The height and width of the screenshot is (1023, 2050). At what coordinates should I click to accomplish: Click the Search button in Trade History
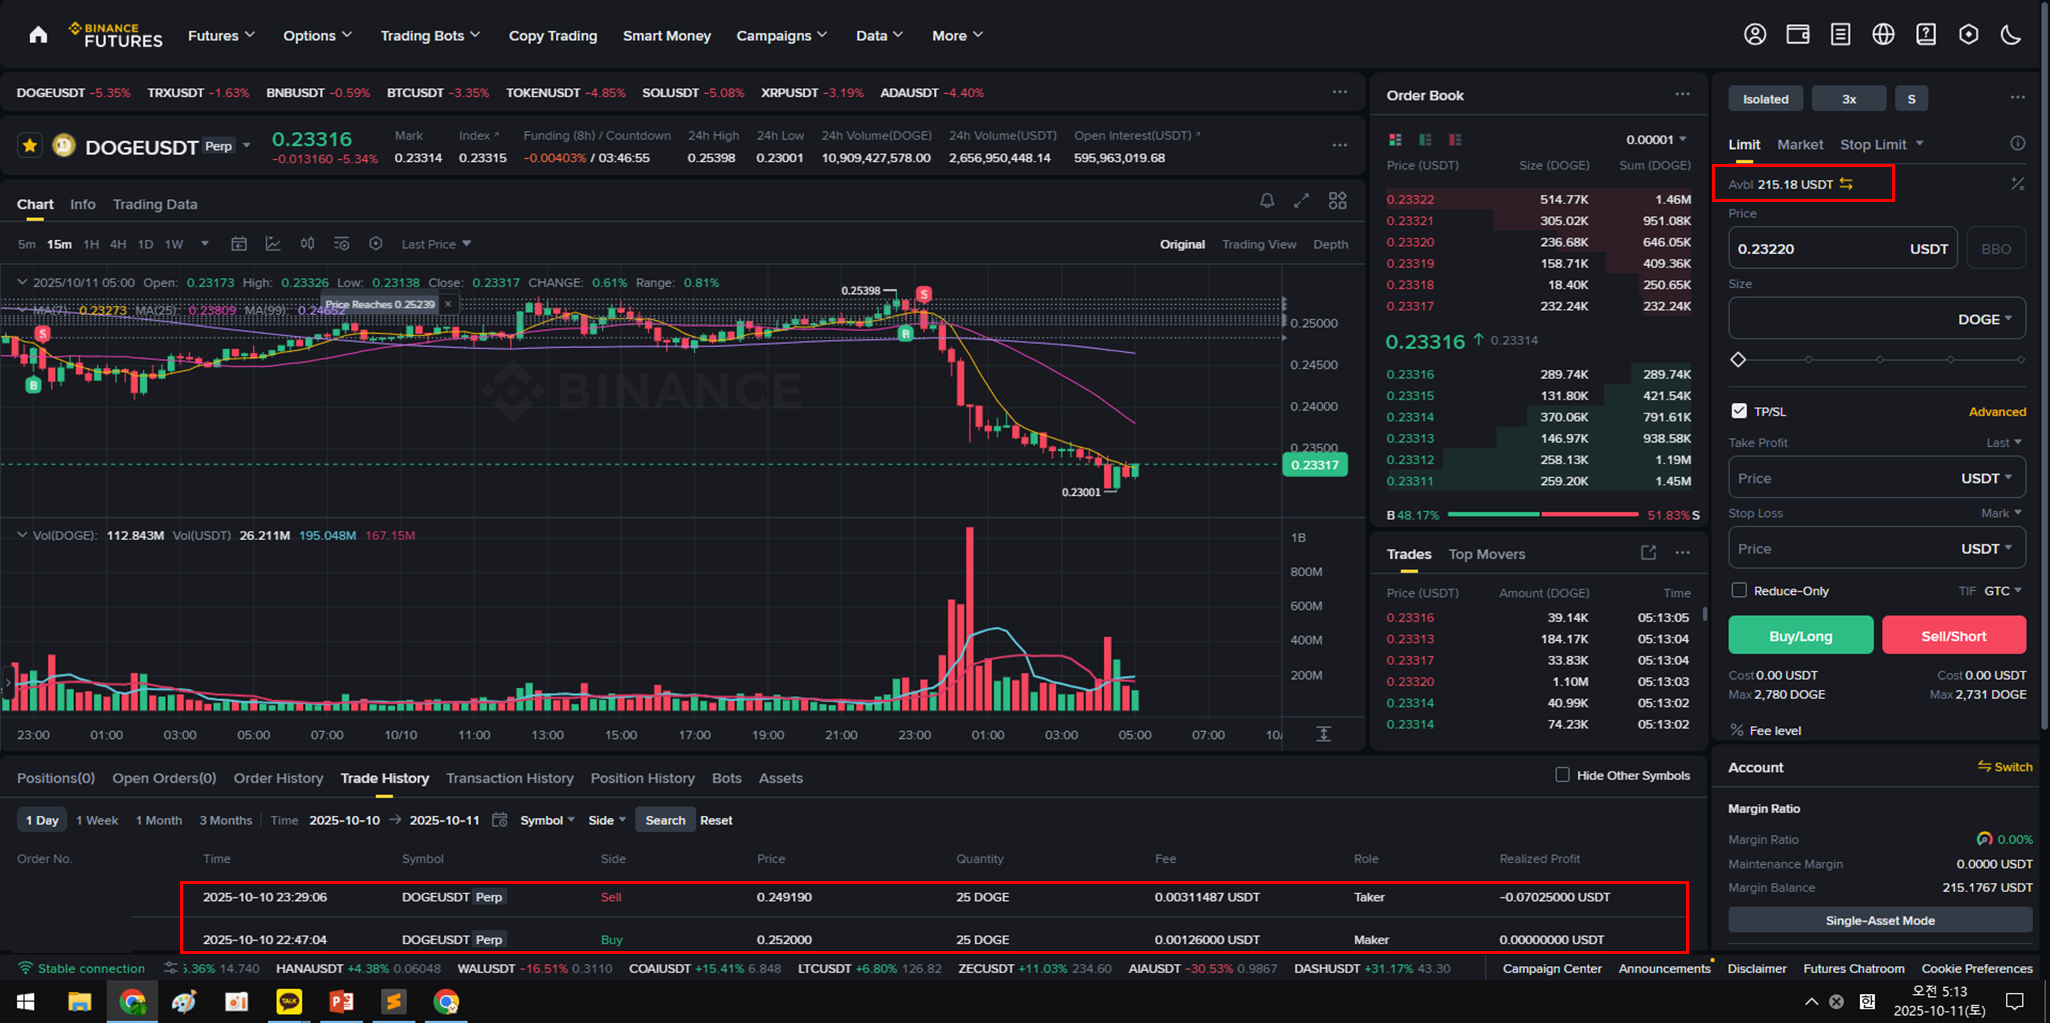point(665,820)
